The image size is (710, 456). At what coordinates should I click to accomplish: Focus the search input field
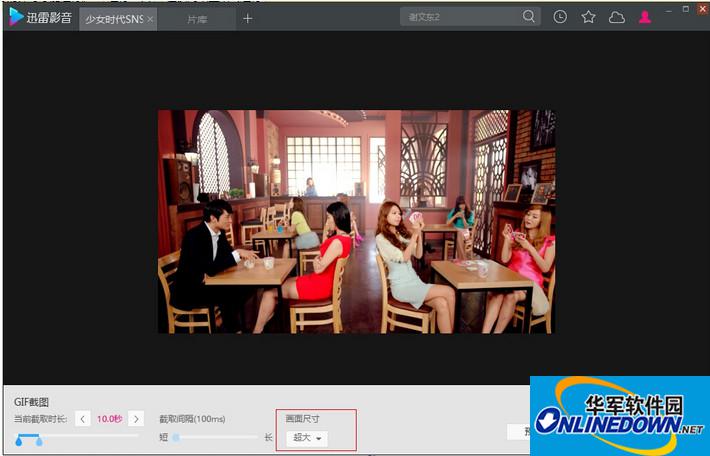pos(460,17)
